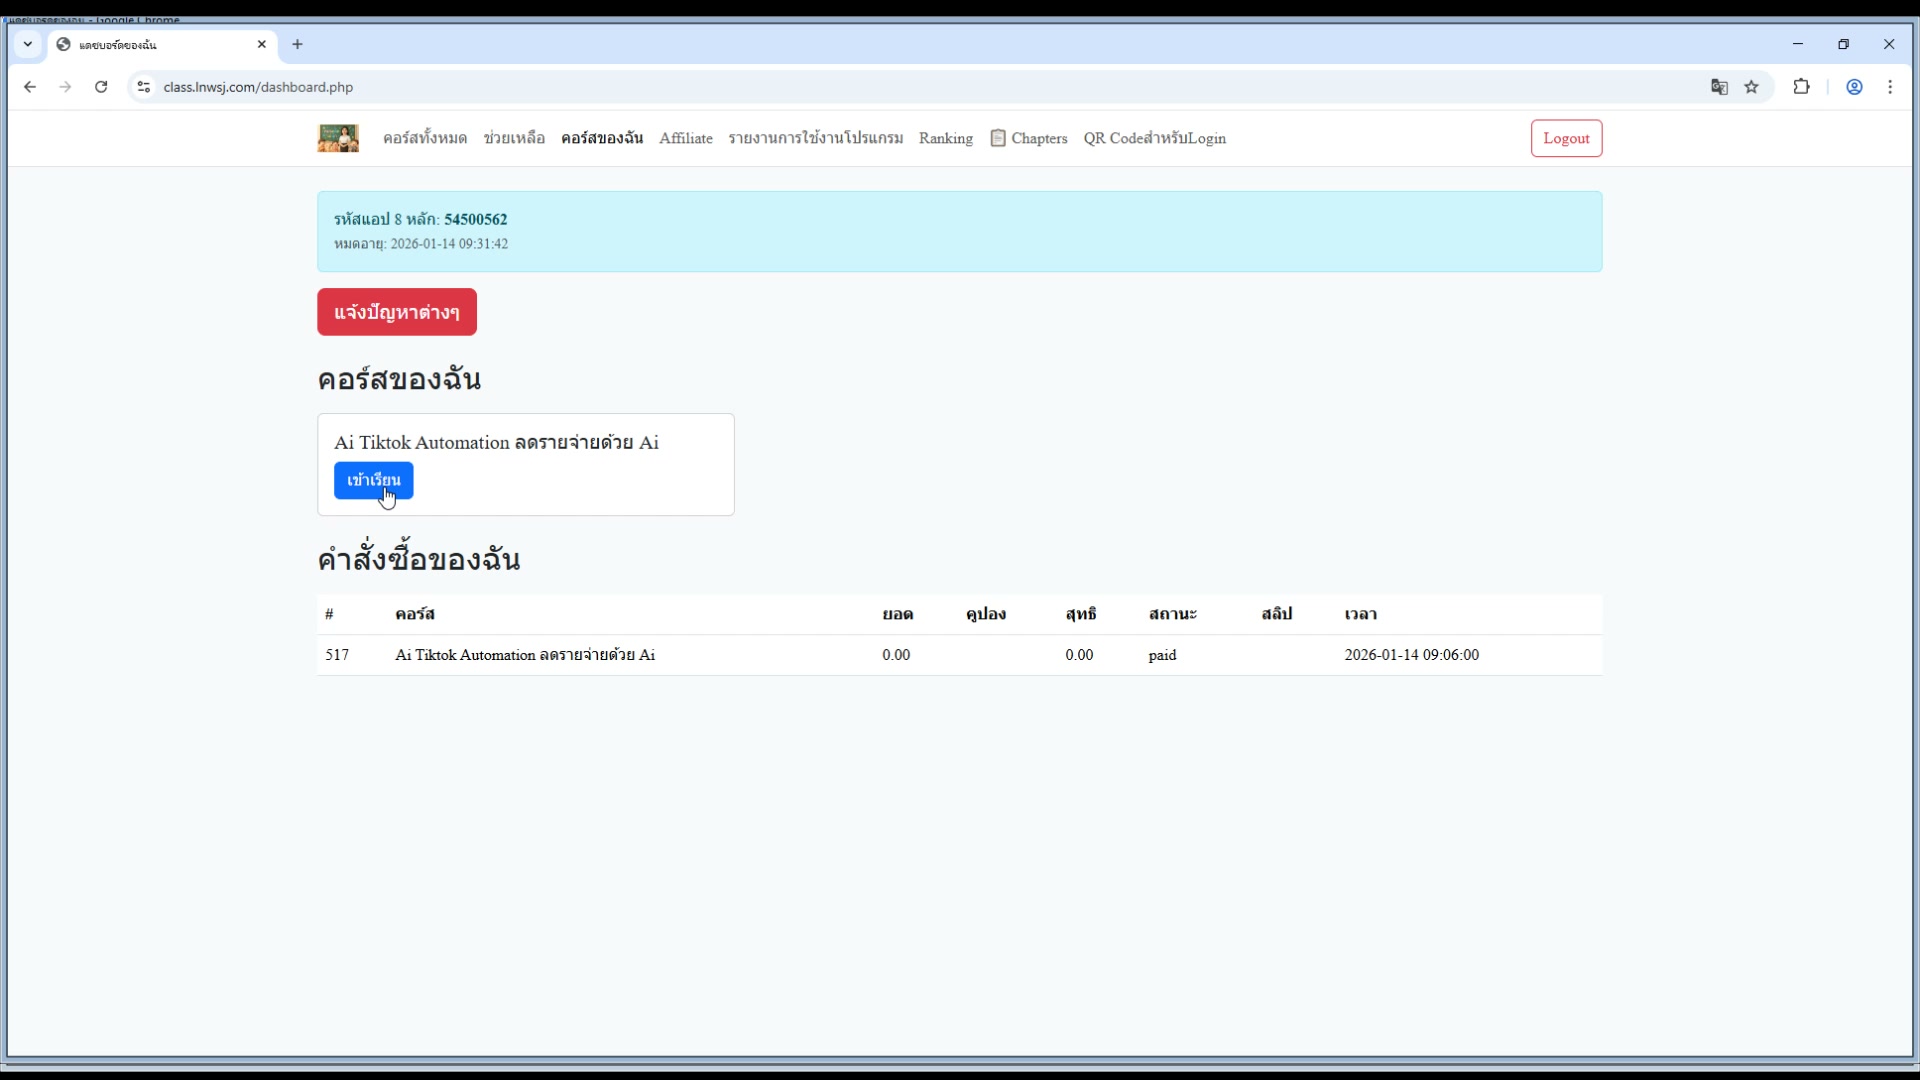1920x1080 pixels.
Task: Click the red แจ้งปัญหาต่างๆ button
Action: point(397,312)
